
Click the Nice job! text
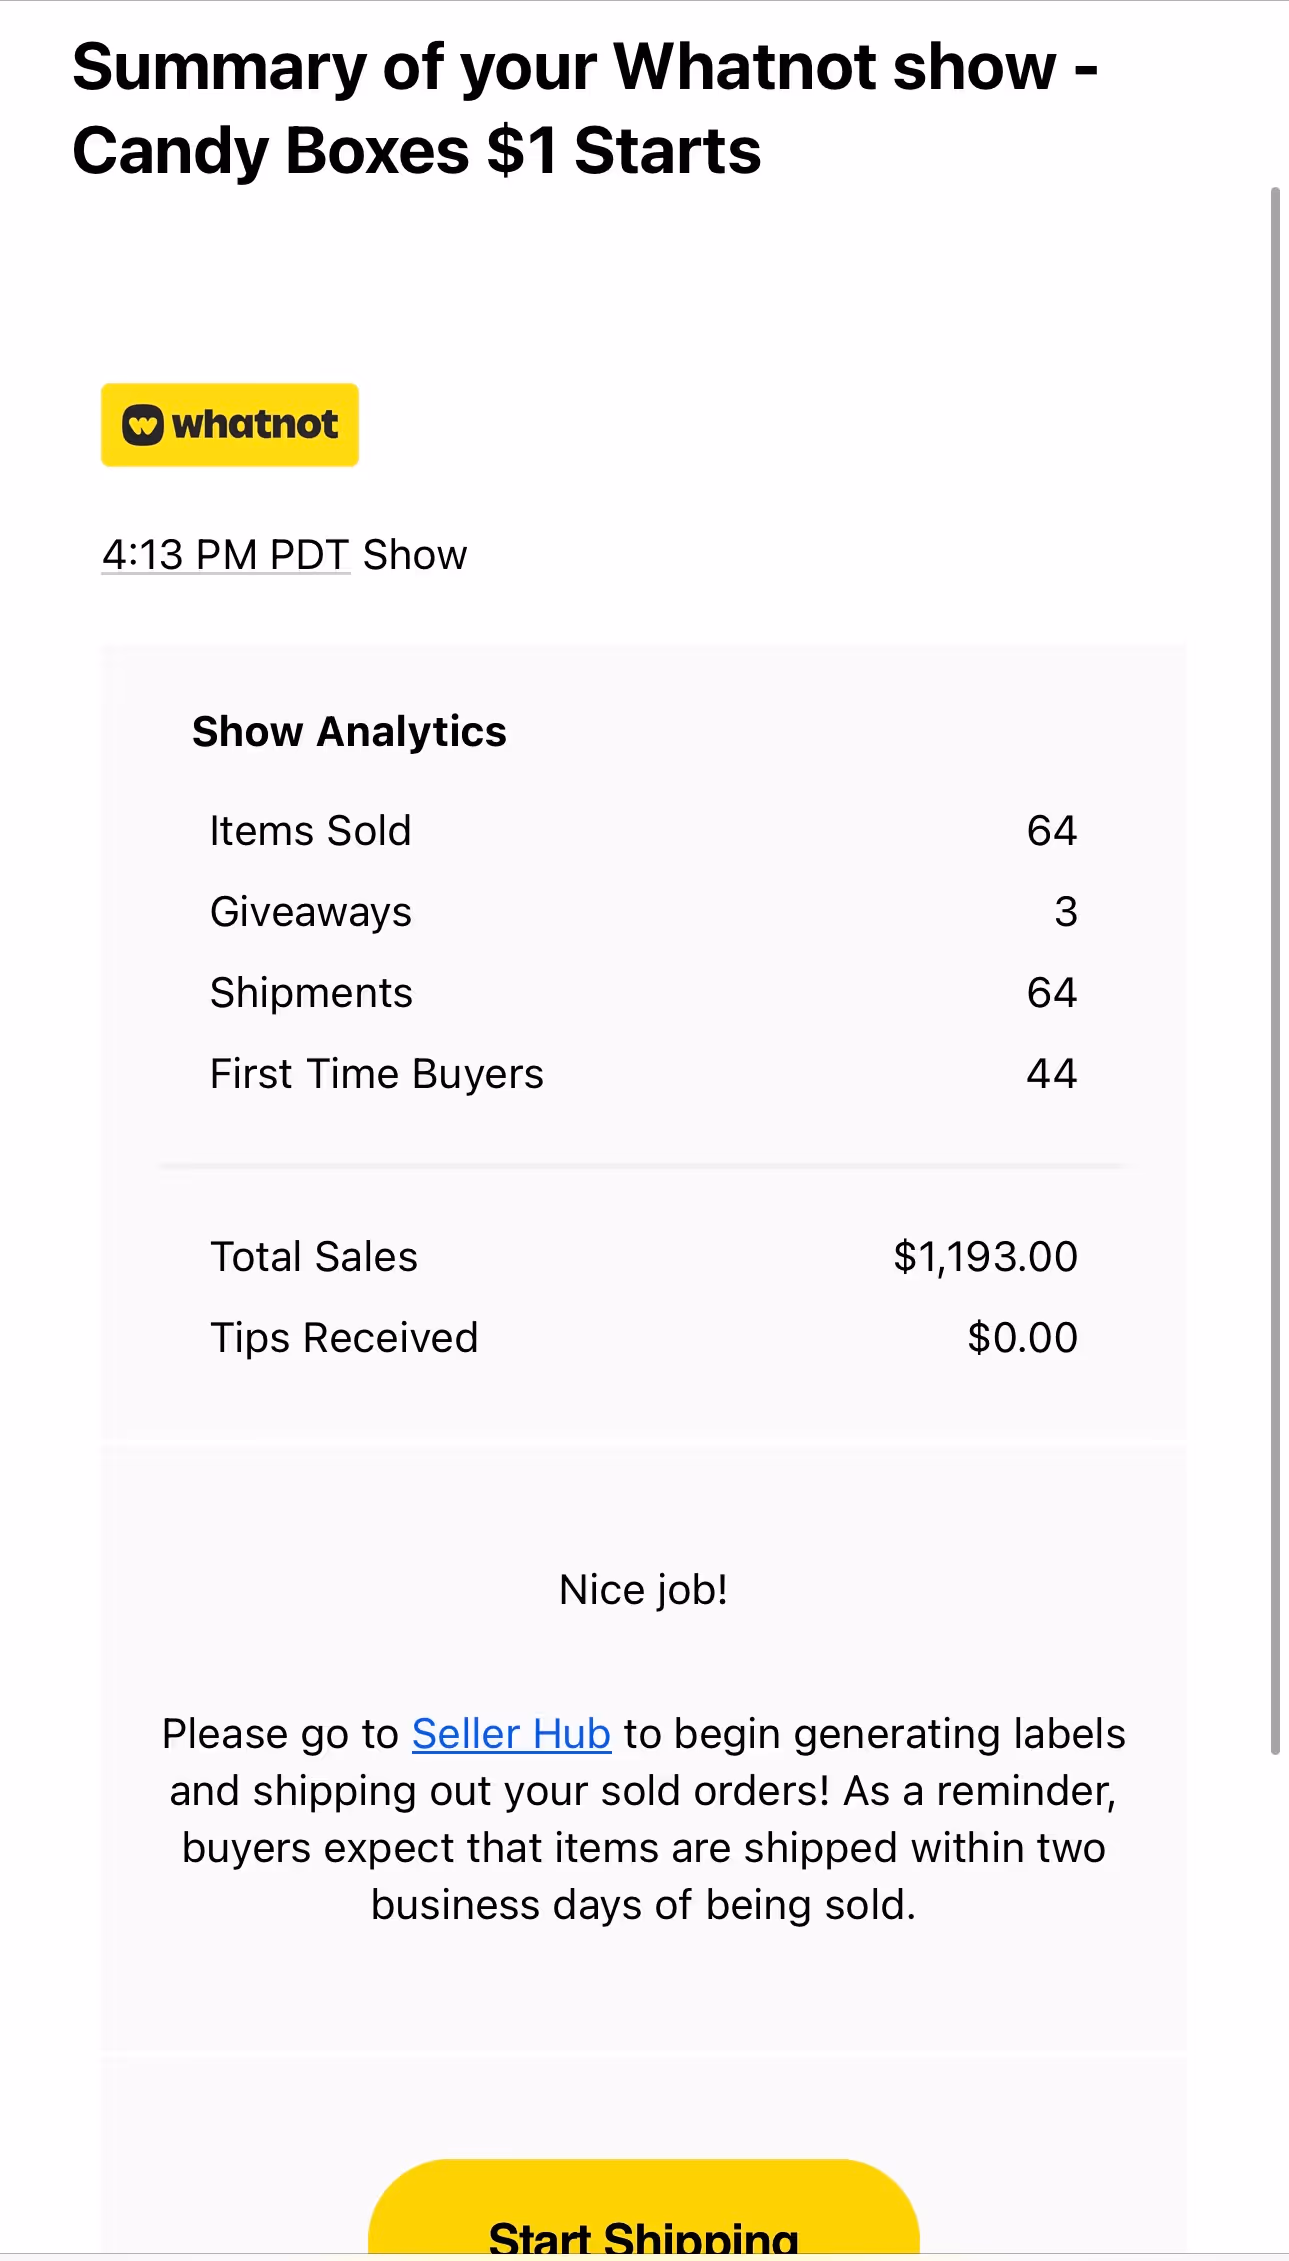coord(643,1590)
